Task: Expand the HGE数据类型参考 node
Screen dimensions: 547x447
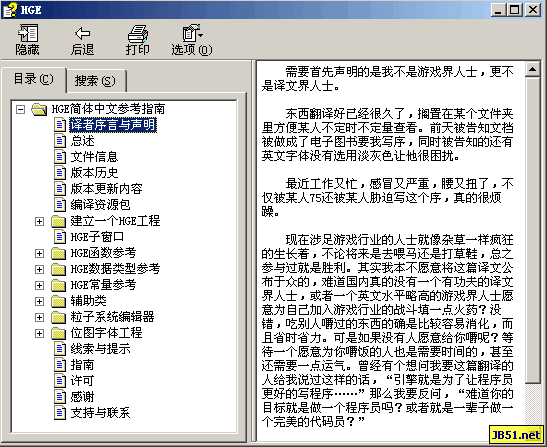Action: click(39, 269)
